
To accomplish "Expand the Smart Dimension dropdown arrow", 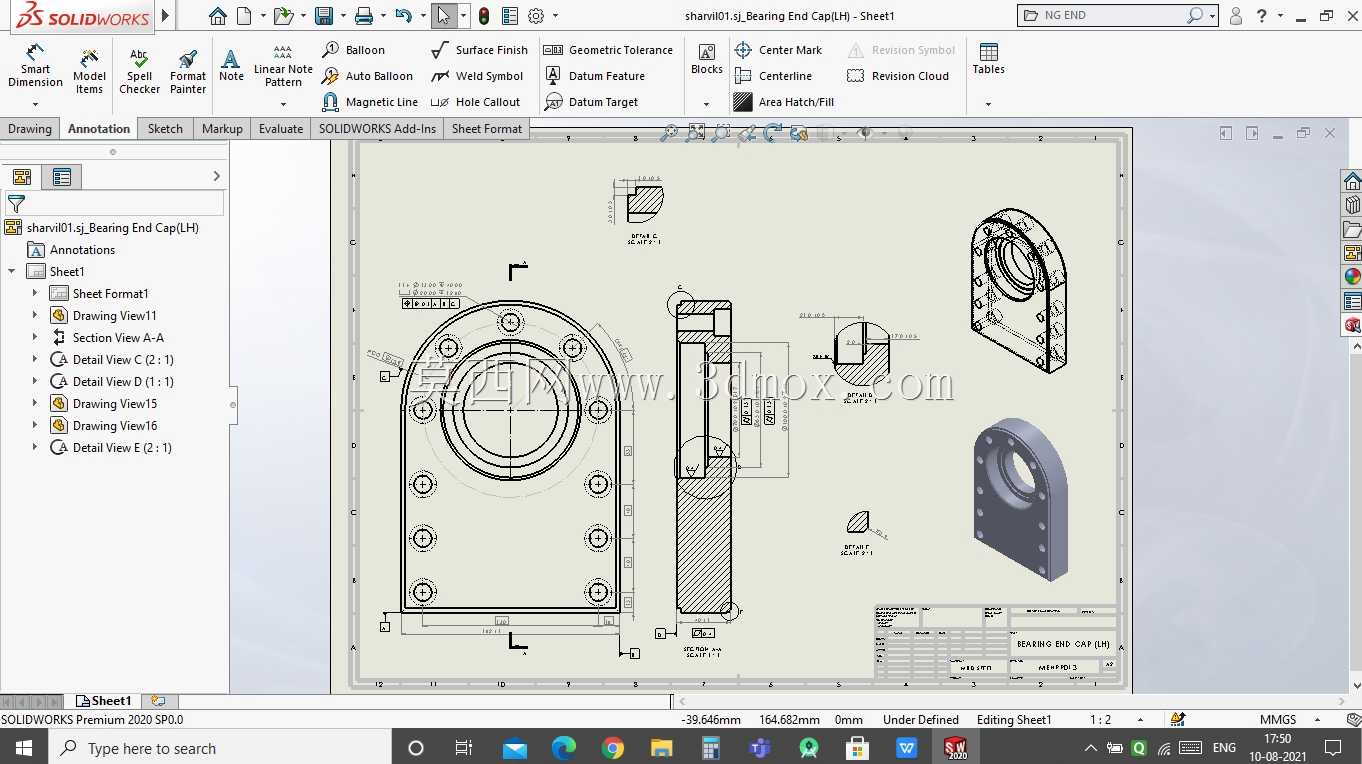I will coord(35,104).
